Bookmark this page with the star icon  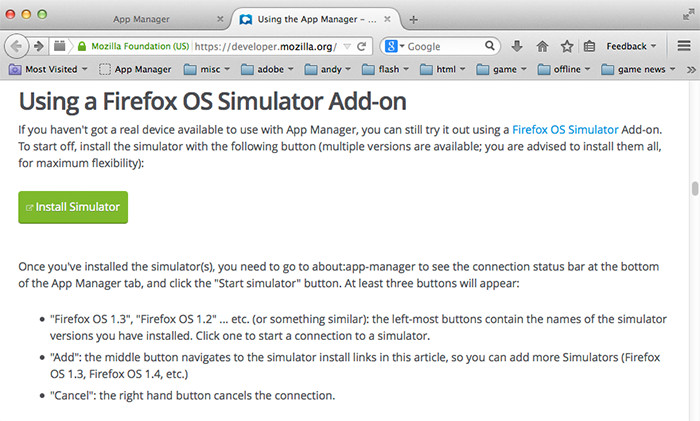click(x=567, y=46)
